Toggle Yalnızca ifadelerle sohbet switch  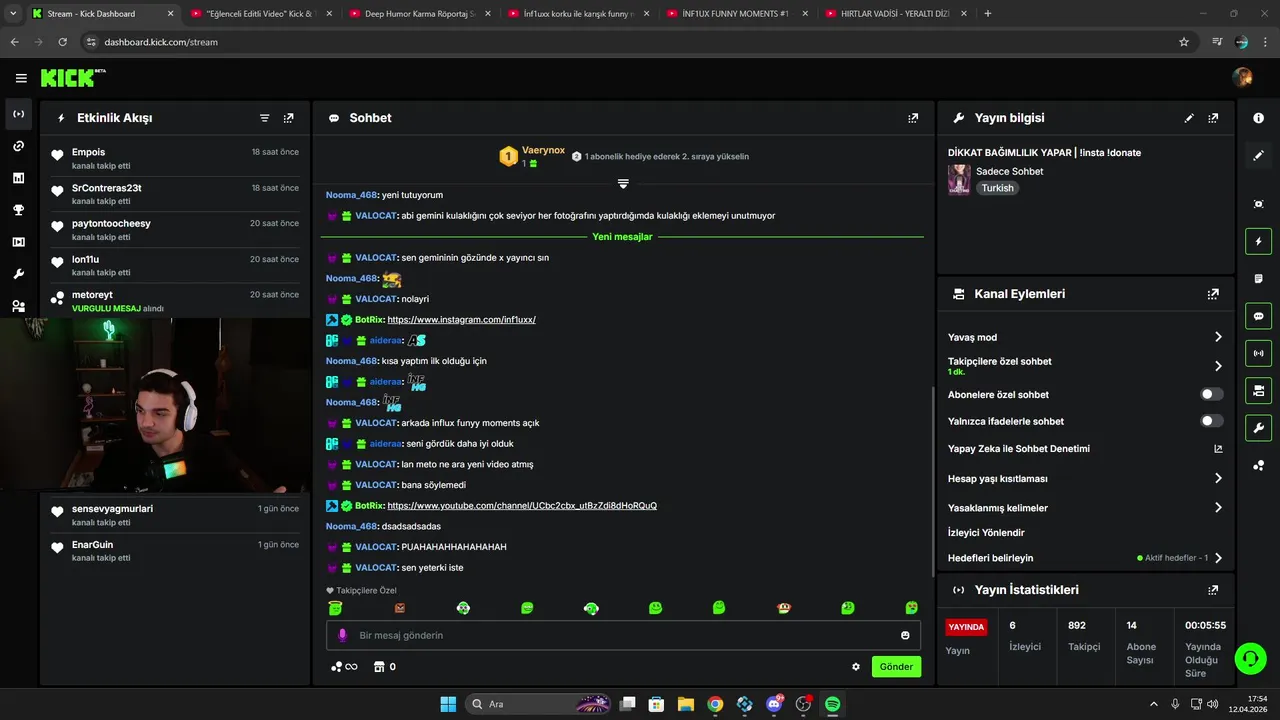pyautogui.click(x=1211, y=421)
